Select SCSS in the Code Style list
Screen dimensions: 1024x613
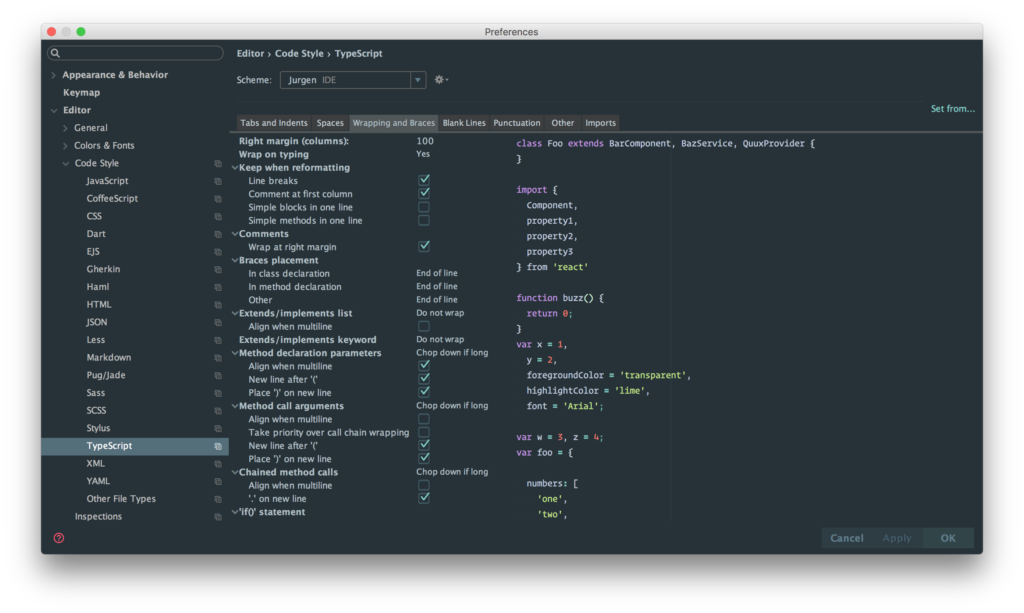click(96, 411)
